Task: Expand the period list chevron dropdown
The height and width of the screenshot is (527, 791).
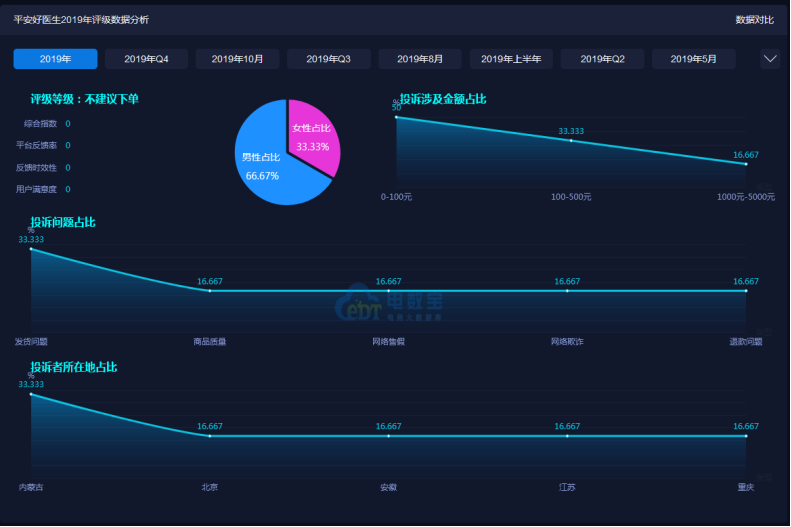Action: 770,59
